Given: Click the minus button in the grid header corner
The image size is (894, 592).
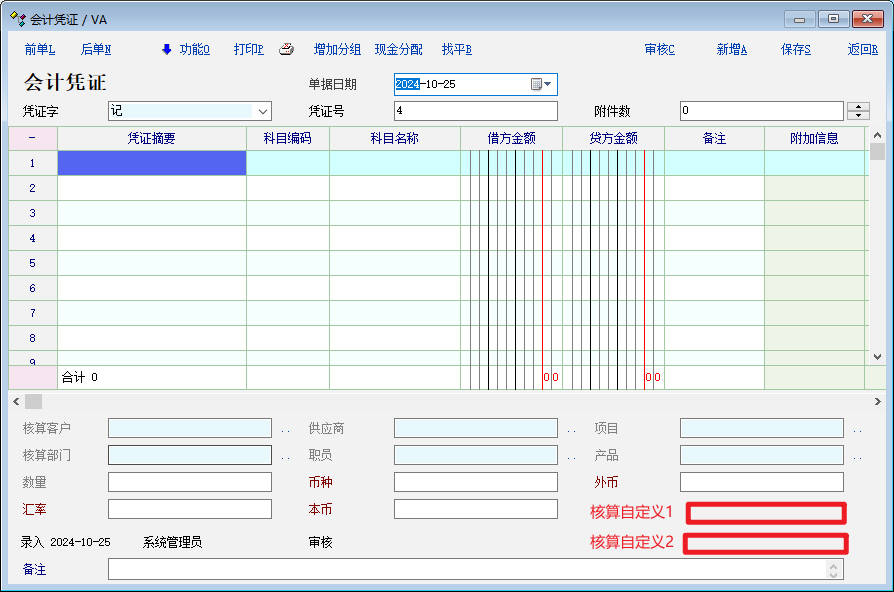Looking at the screenshot, I should click(32, 138).
